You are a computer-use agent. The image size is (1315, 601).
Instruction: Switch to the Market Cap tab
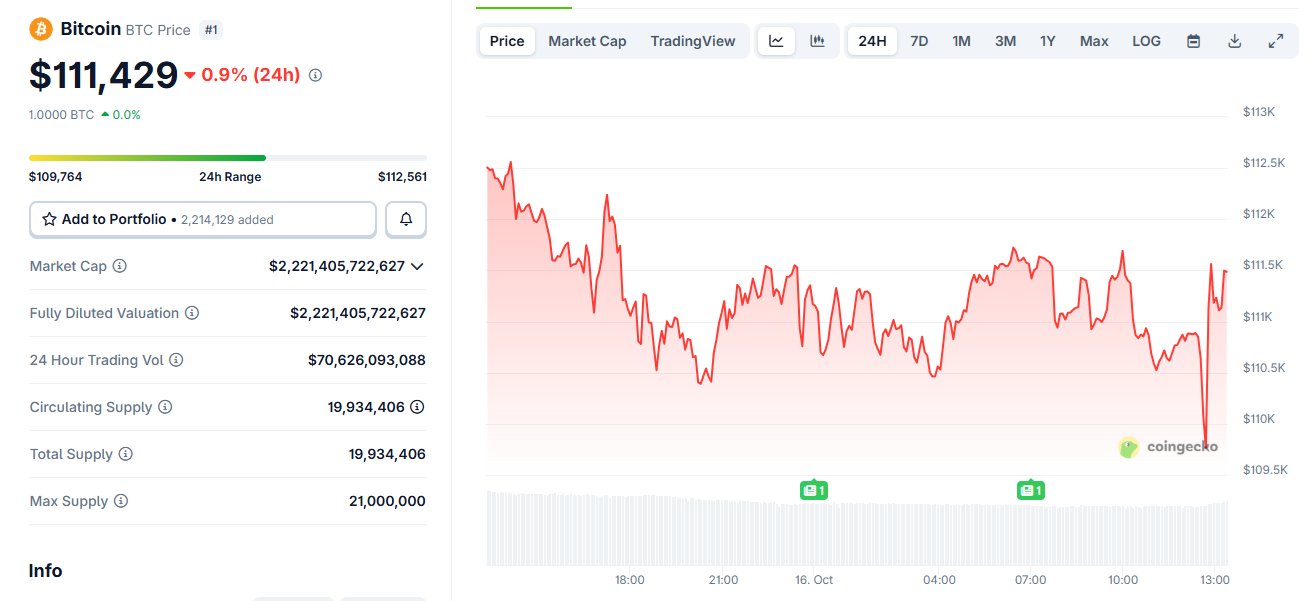click(x=587, y=41)
